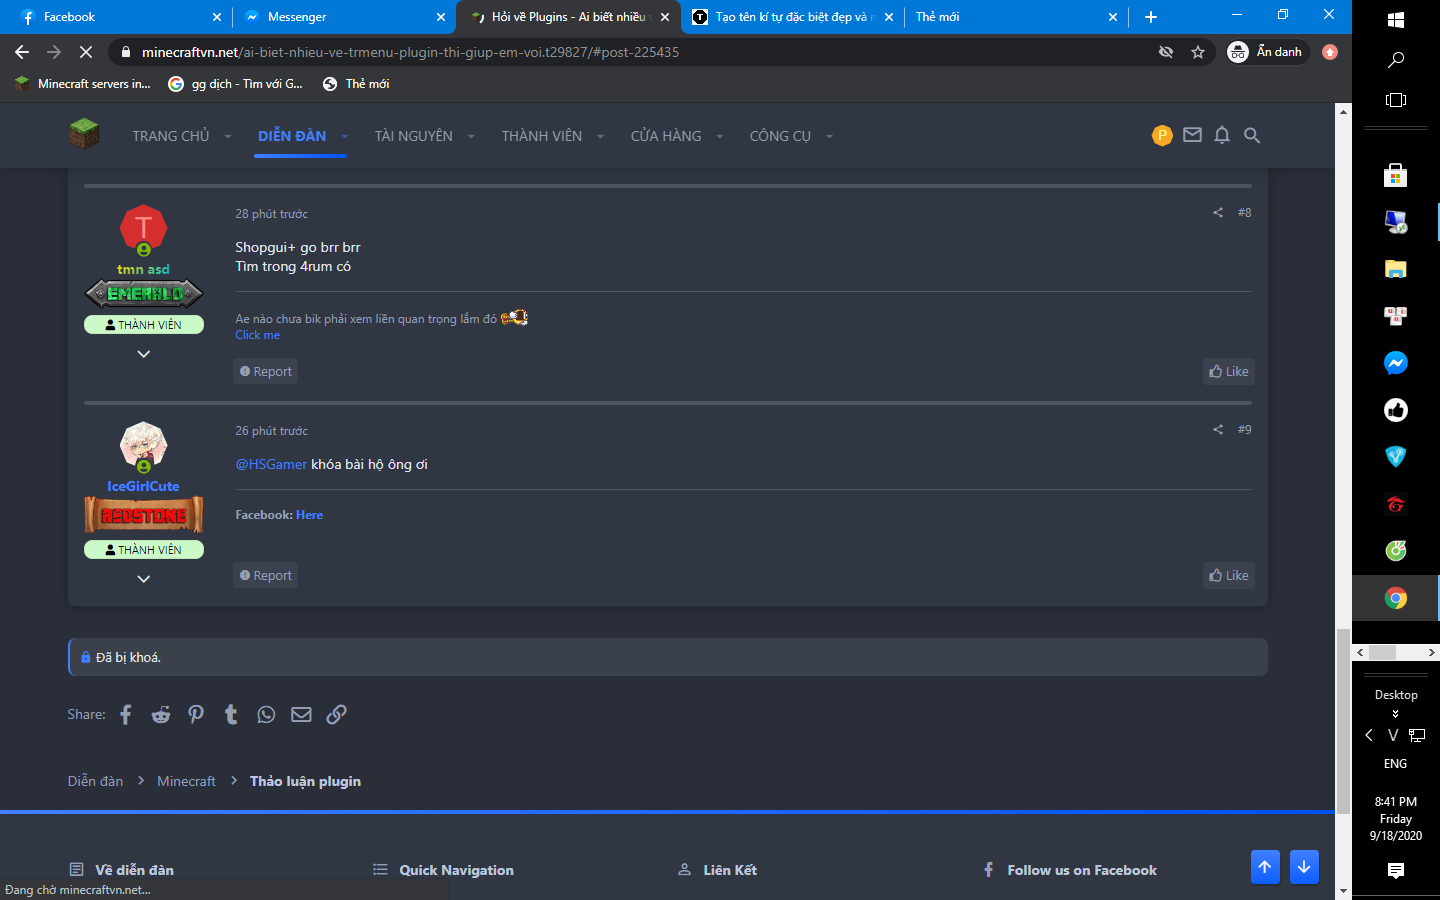Switch to the Messenger browser tab
The width and height of the screenshot is (1440, 900).
click(344, 17)
